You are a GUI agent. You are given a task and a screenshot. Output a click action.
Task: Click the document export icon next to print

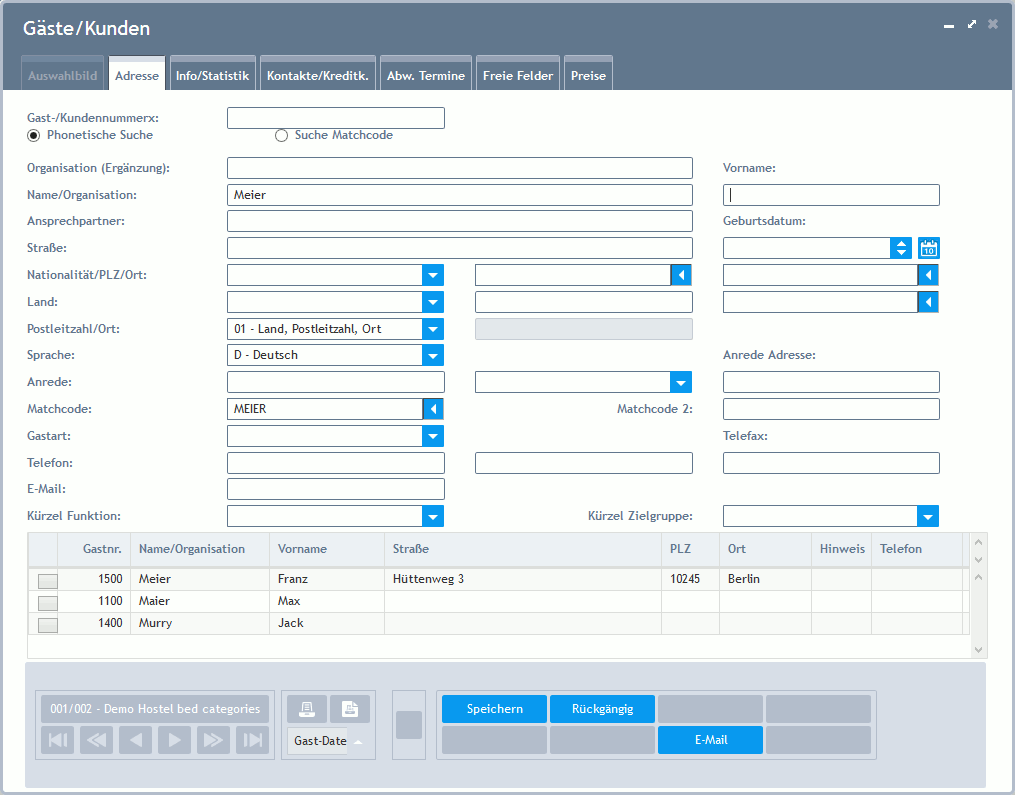350,709
